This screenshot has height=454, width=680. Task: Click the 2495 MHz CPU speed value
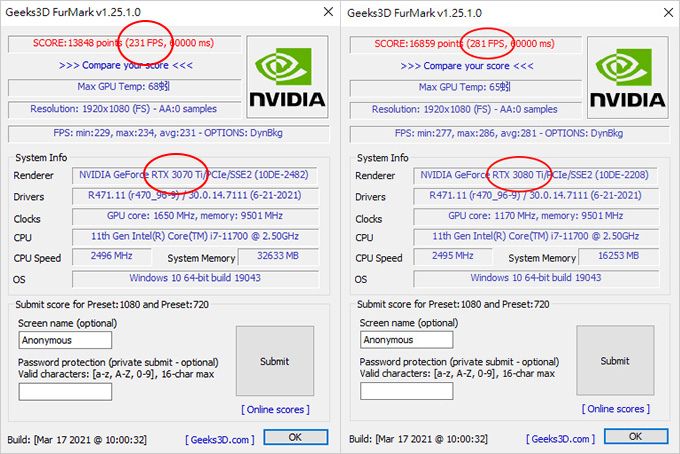click(x=453, y=256)
